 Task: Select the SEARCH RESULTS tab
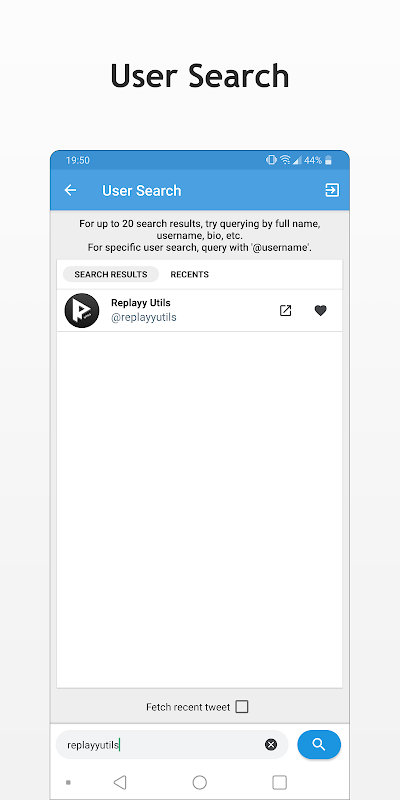point(111,274)
